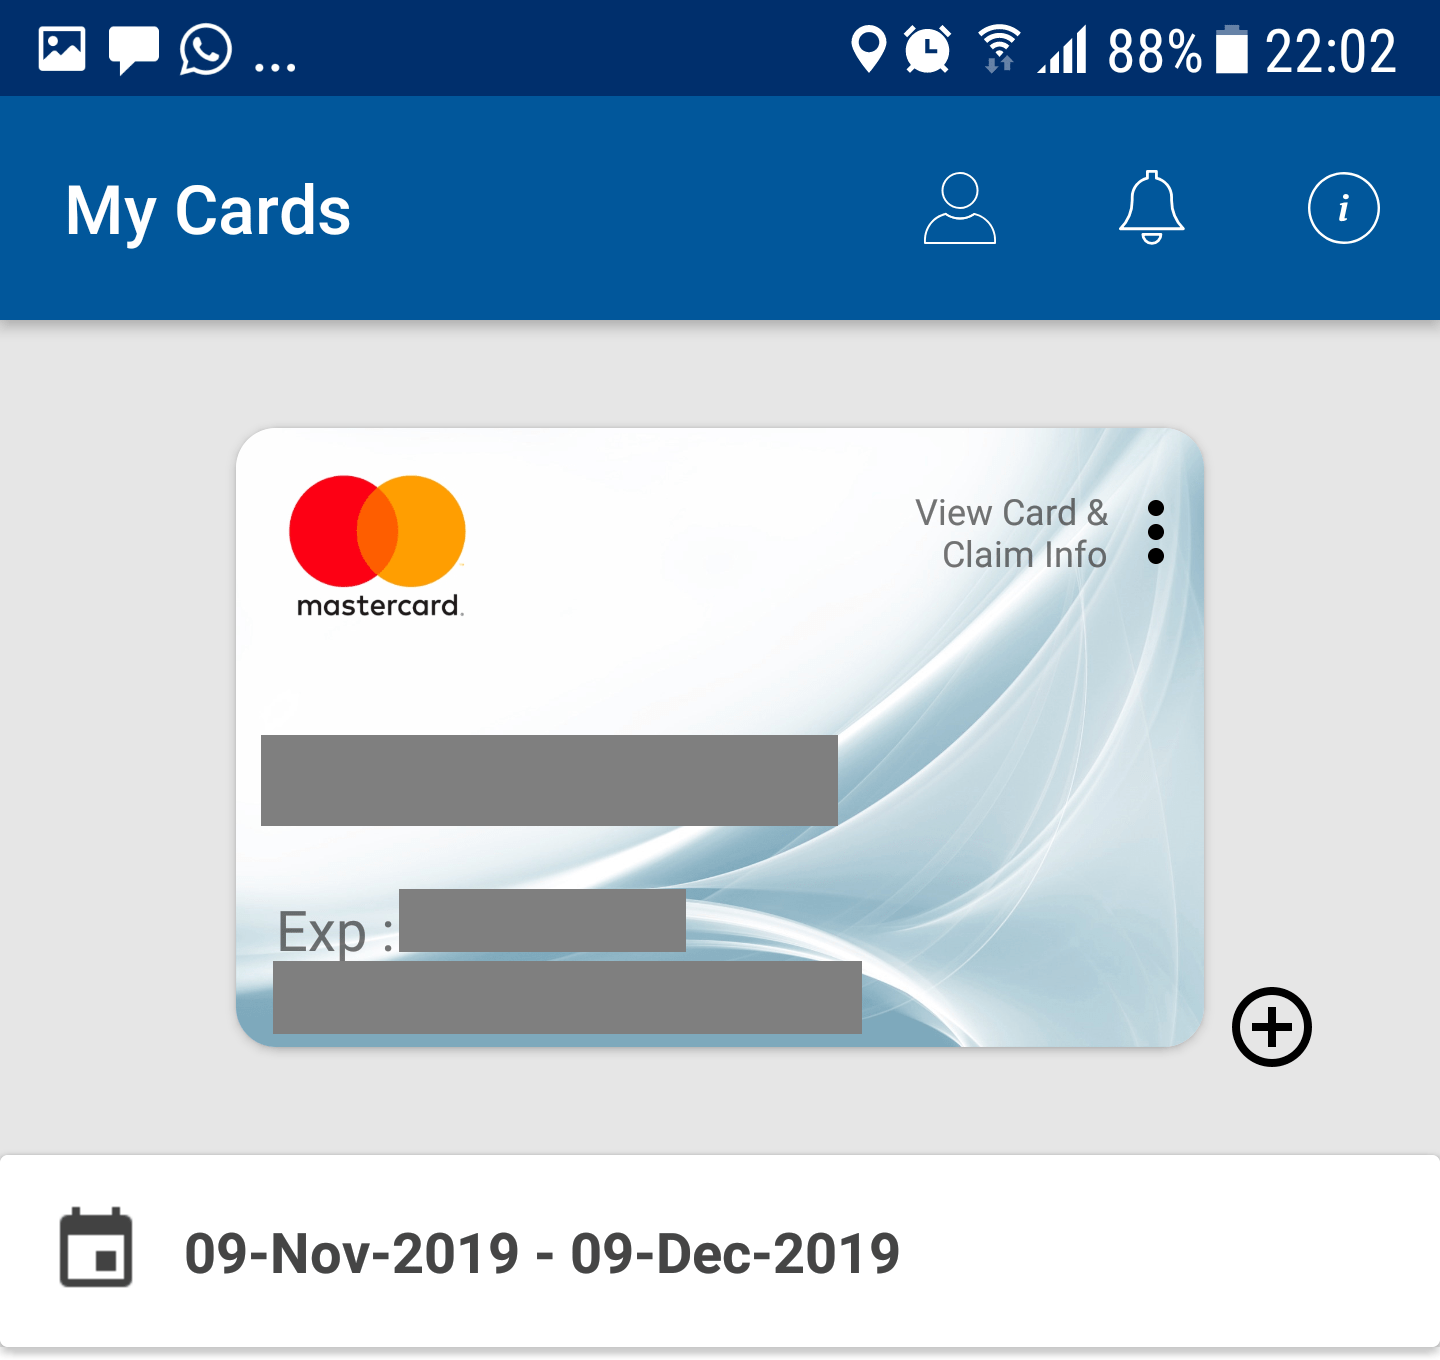The width and height of the screenshot is (1440, 1360).
Task: Open the three-dot card options menu
Action: pyautogui.click(x=1156, y=532)
